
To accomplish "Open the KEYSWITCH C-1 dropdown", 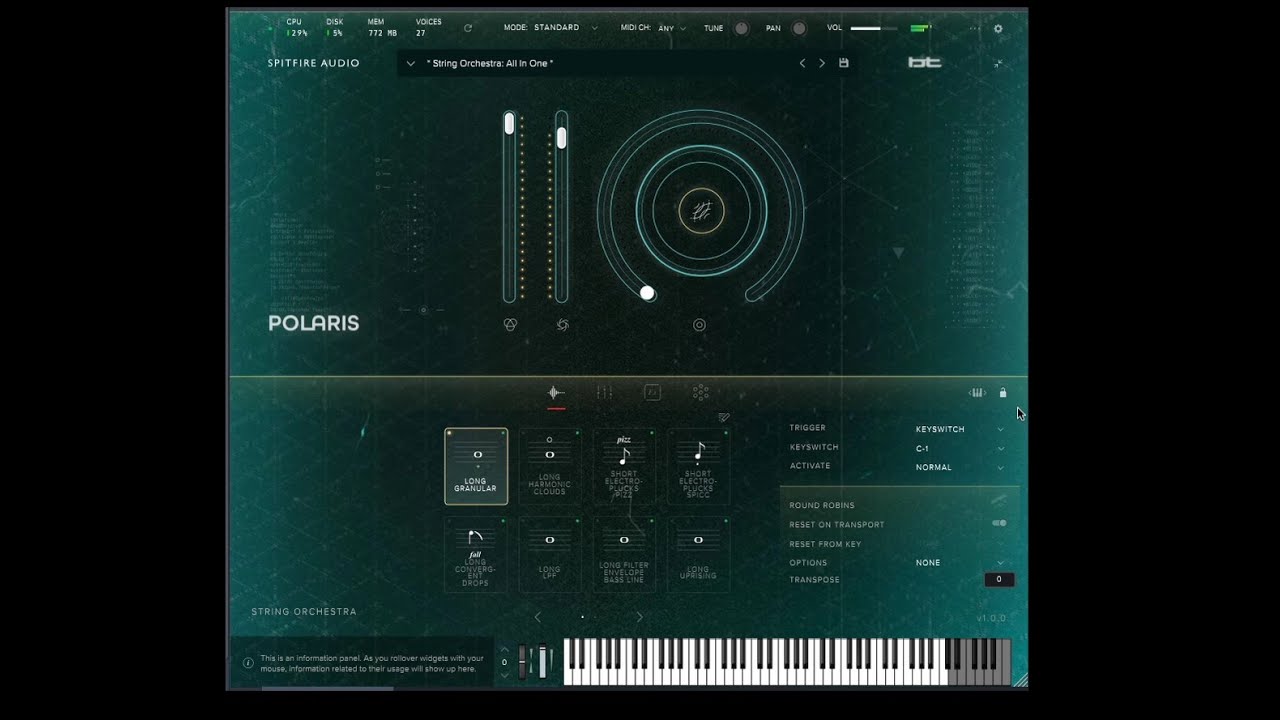I will coord(960,448).
